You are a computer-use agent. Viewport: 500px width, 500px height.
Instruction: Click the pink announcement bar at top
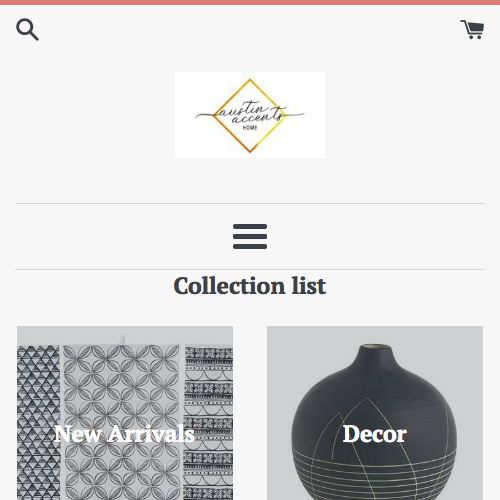pos(250,2)
